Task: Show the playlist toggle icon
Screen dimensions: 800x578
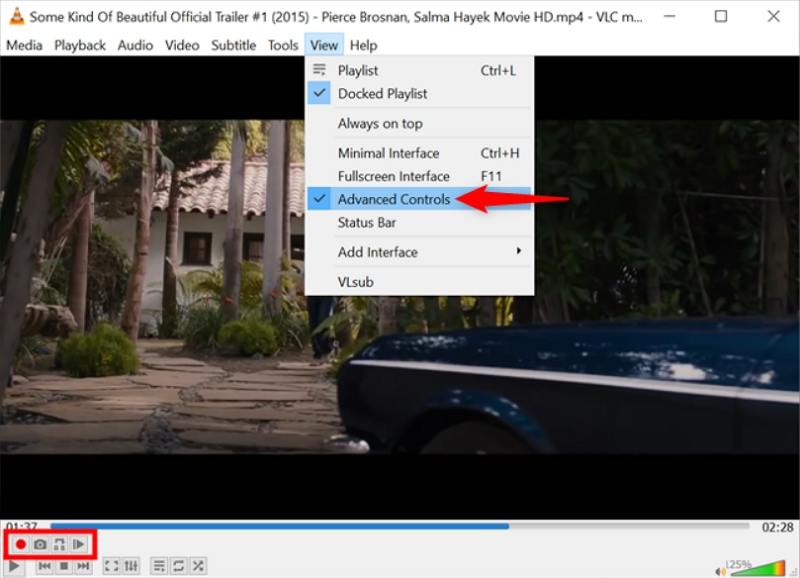Action: coord(159,565)
